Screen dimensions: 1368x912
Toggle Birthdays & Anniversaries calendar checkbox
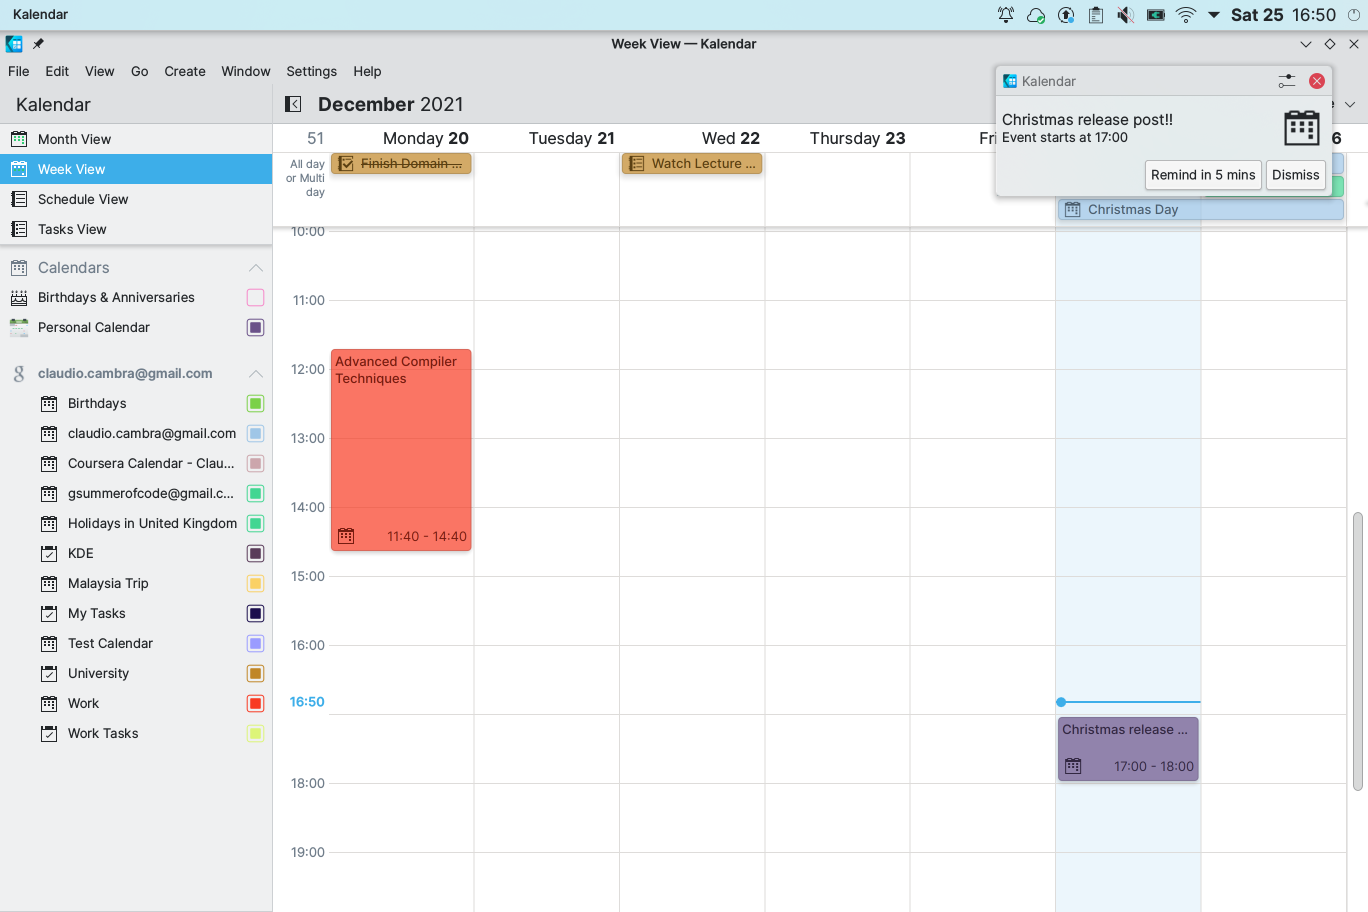tap(255, 297)
